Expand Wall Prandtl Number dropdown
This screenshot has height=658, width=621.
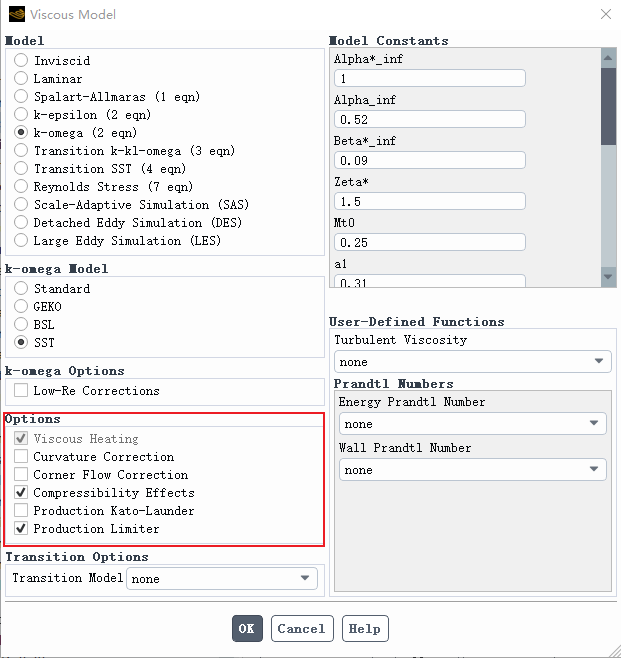point(472,470)
